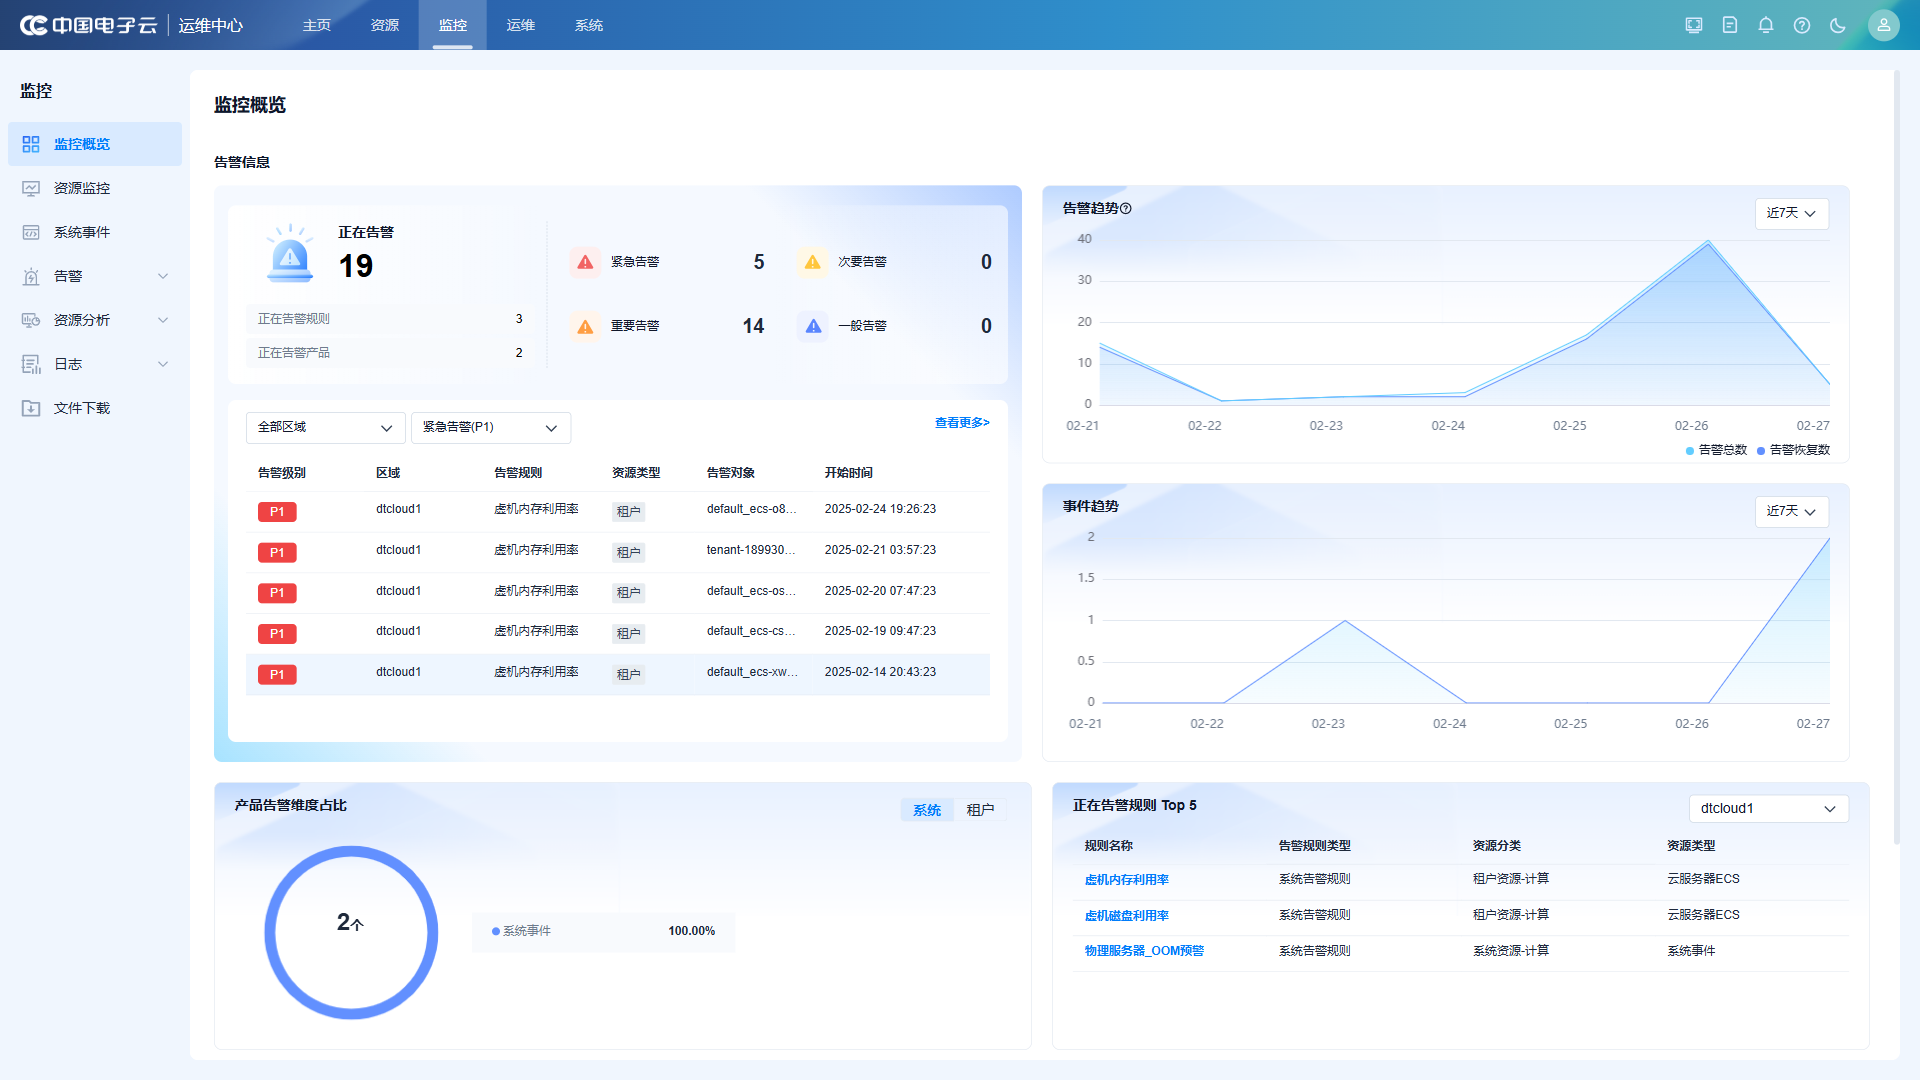Open the 紧急告警(P1) level dropdown

(x=491, y=428)
